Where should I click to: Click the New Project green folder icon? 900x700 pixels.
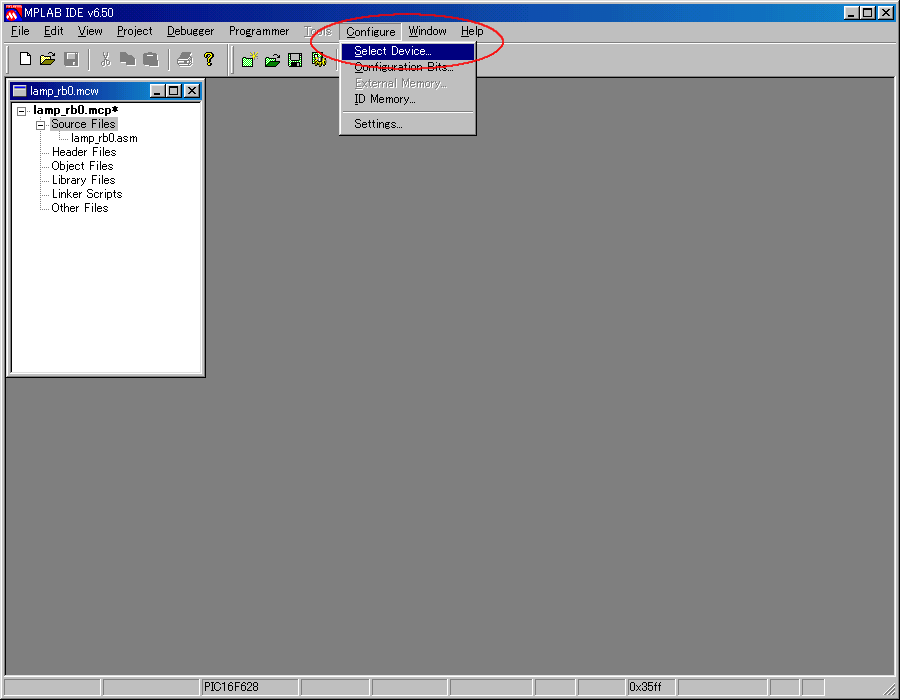point(249,60)
